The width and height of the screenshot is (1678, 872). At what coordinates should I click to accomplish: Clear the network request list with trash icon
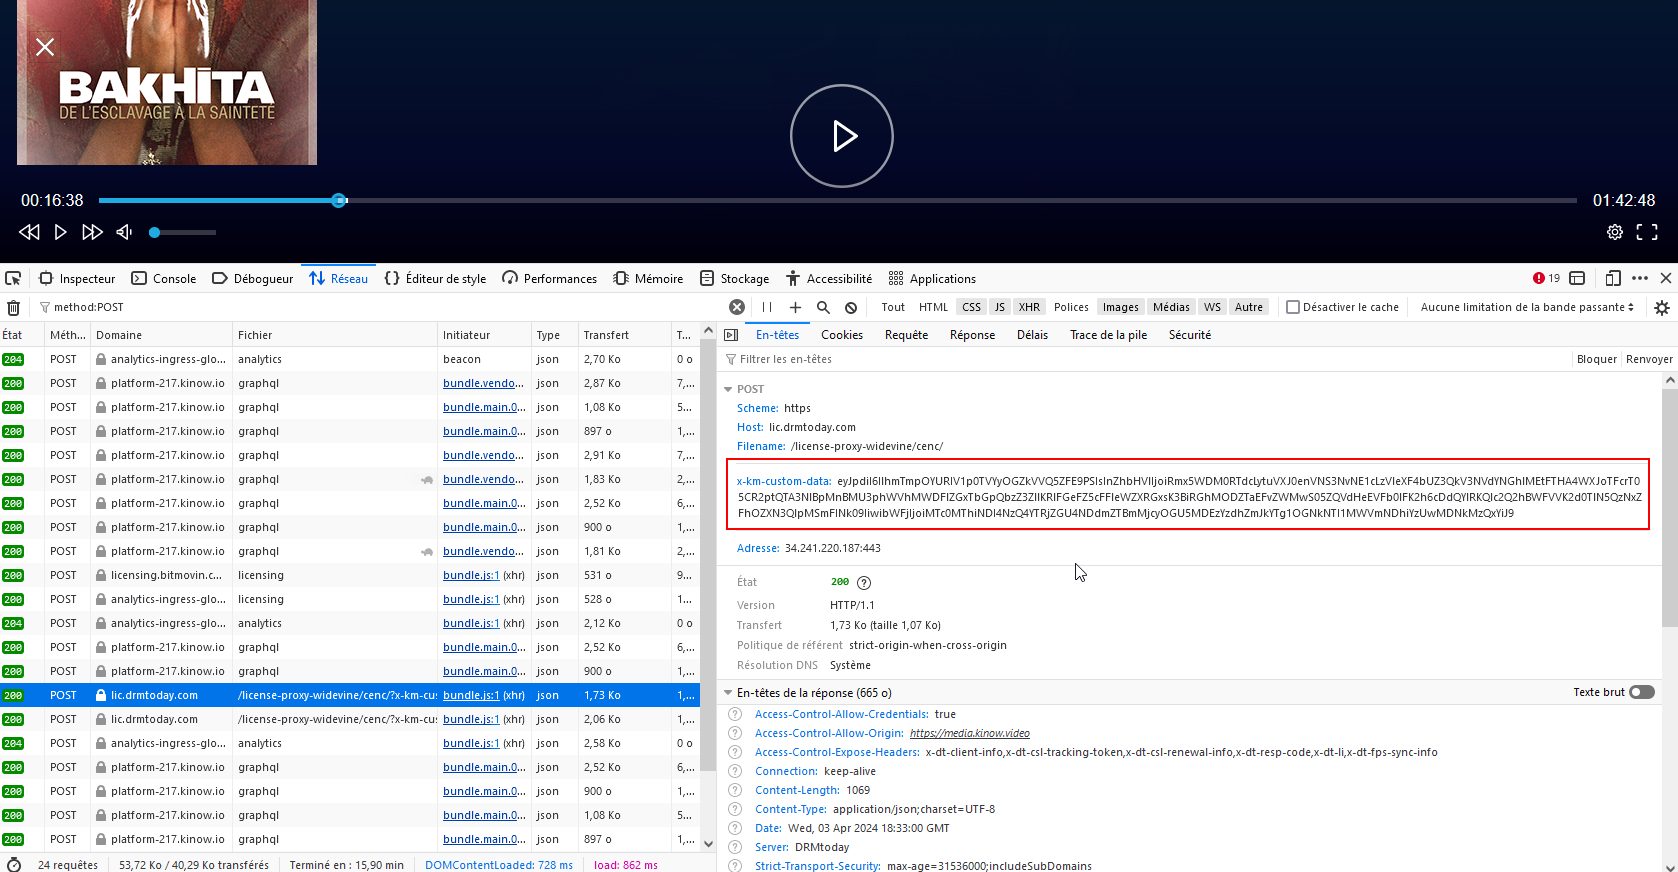(x=13, y=308)
